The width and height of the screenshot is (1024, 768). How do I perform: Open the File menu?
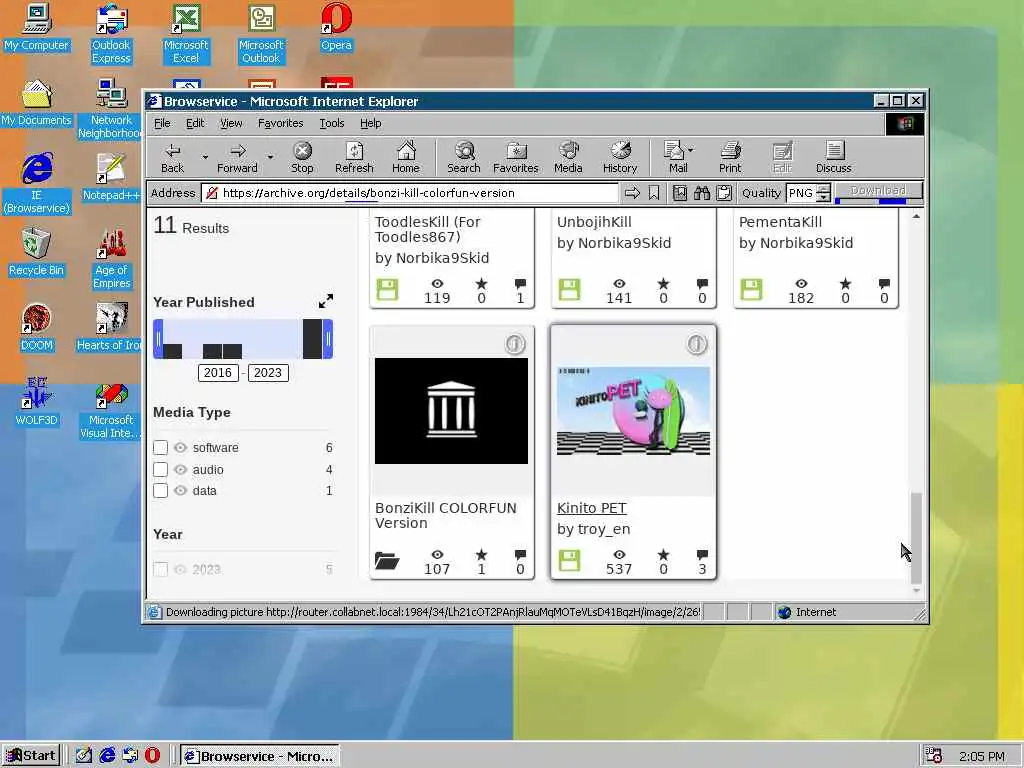pyautogui.click(x=162, y=123)
